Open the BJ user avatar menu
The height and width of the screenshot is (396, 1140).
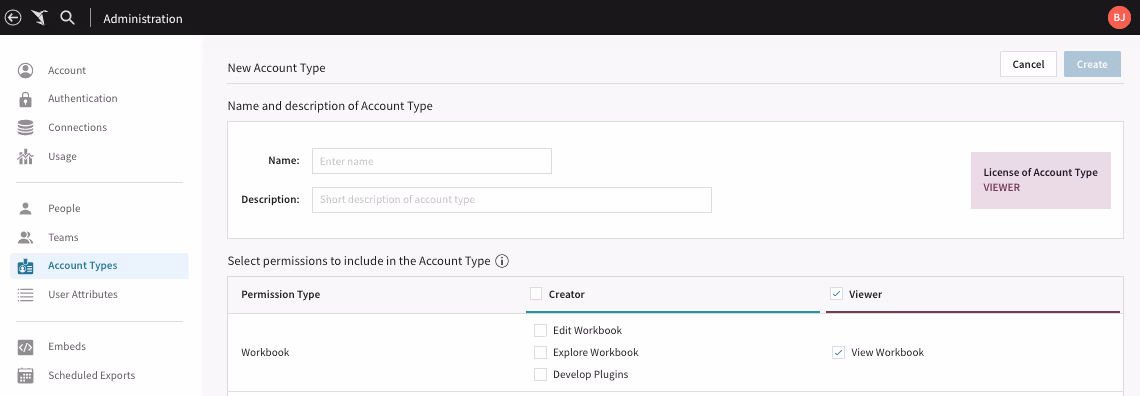click(x=1119, y=17)
